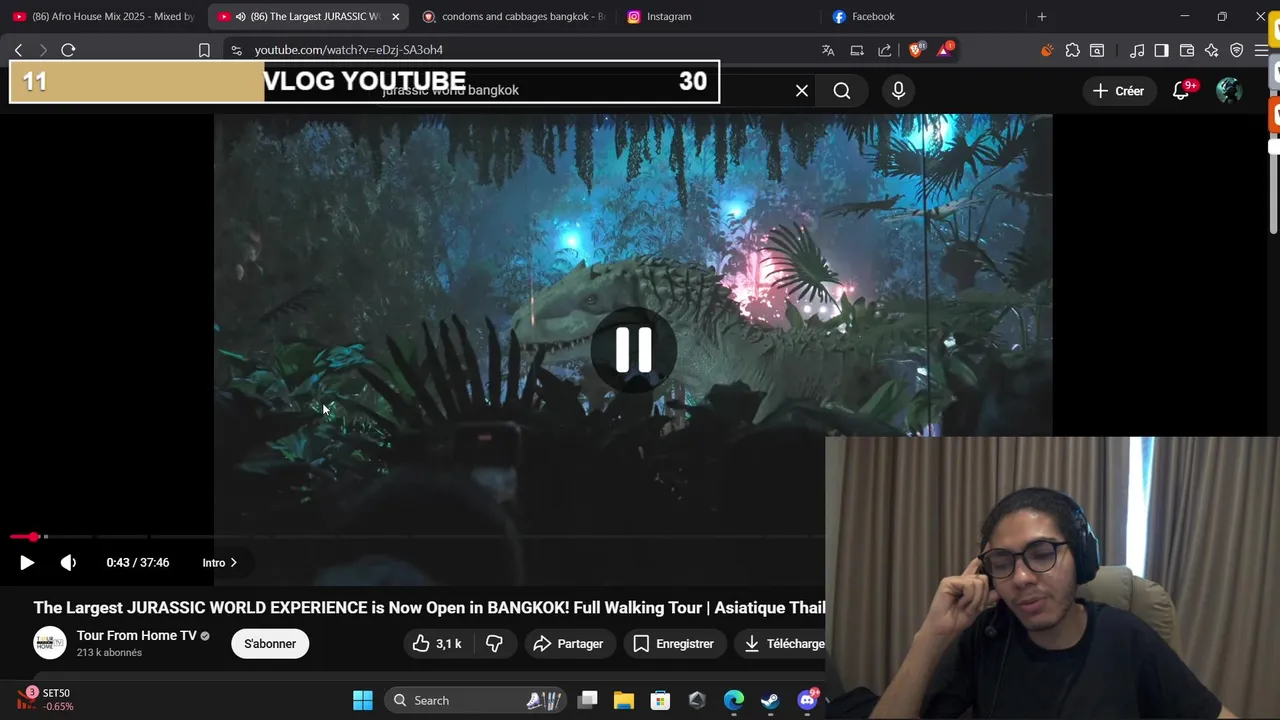Open the SET50 stock widget

46,700
